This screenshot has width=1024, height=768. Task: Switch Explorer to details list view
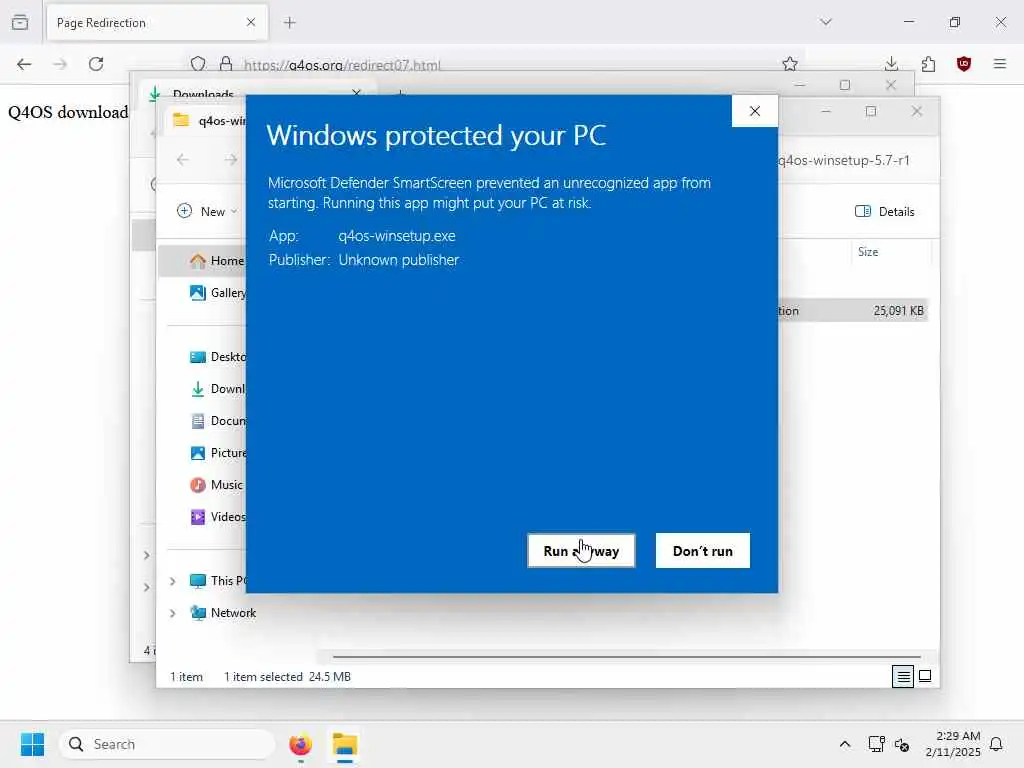tap(903, 677)
